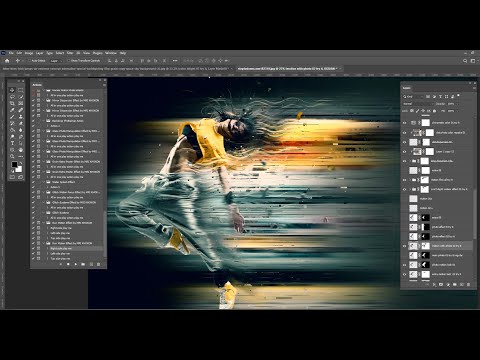
Task: Open the Window menu
Action: [x=111, y=53]
